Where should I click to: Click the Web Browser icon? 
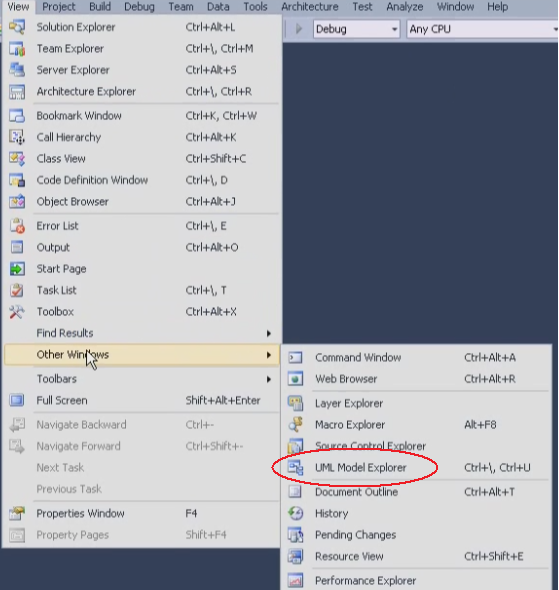coord(295,379)
